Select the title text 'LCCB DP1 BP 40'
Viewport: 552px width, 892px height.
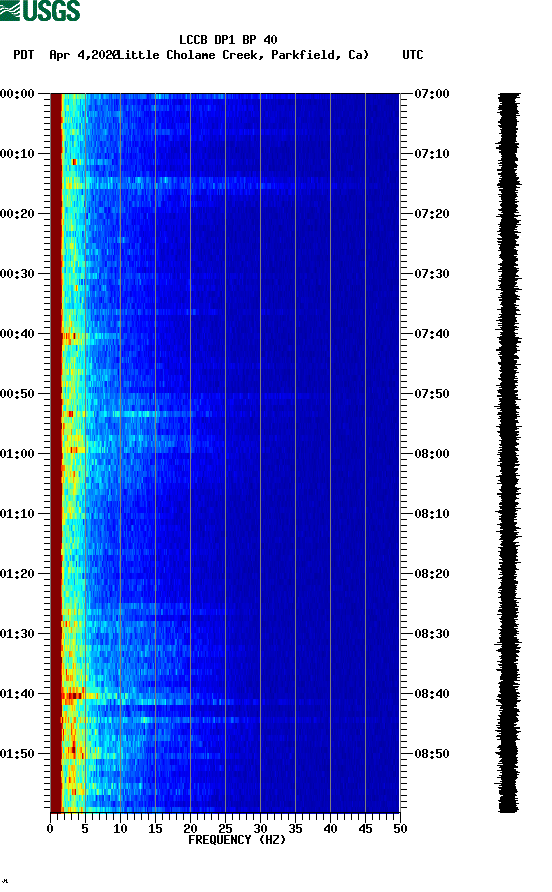228,40
